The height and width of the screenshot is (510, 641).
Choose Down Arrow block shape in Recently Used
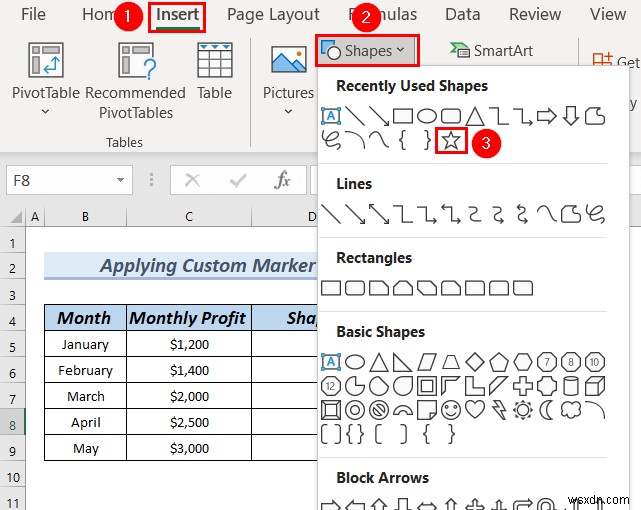[571, 116]
